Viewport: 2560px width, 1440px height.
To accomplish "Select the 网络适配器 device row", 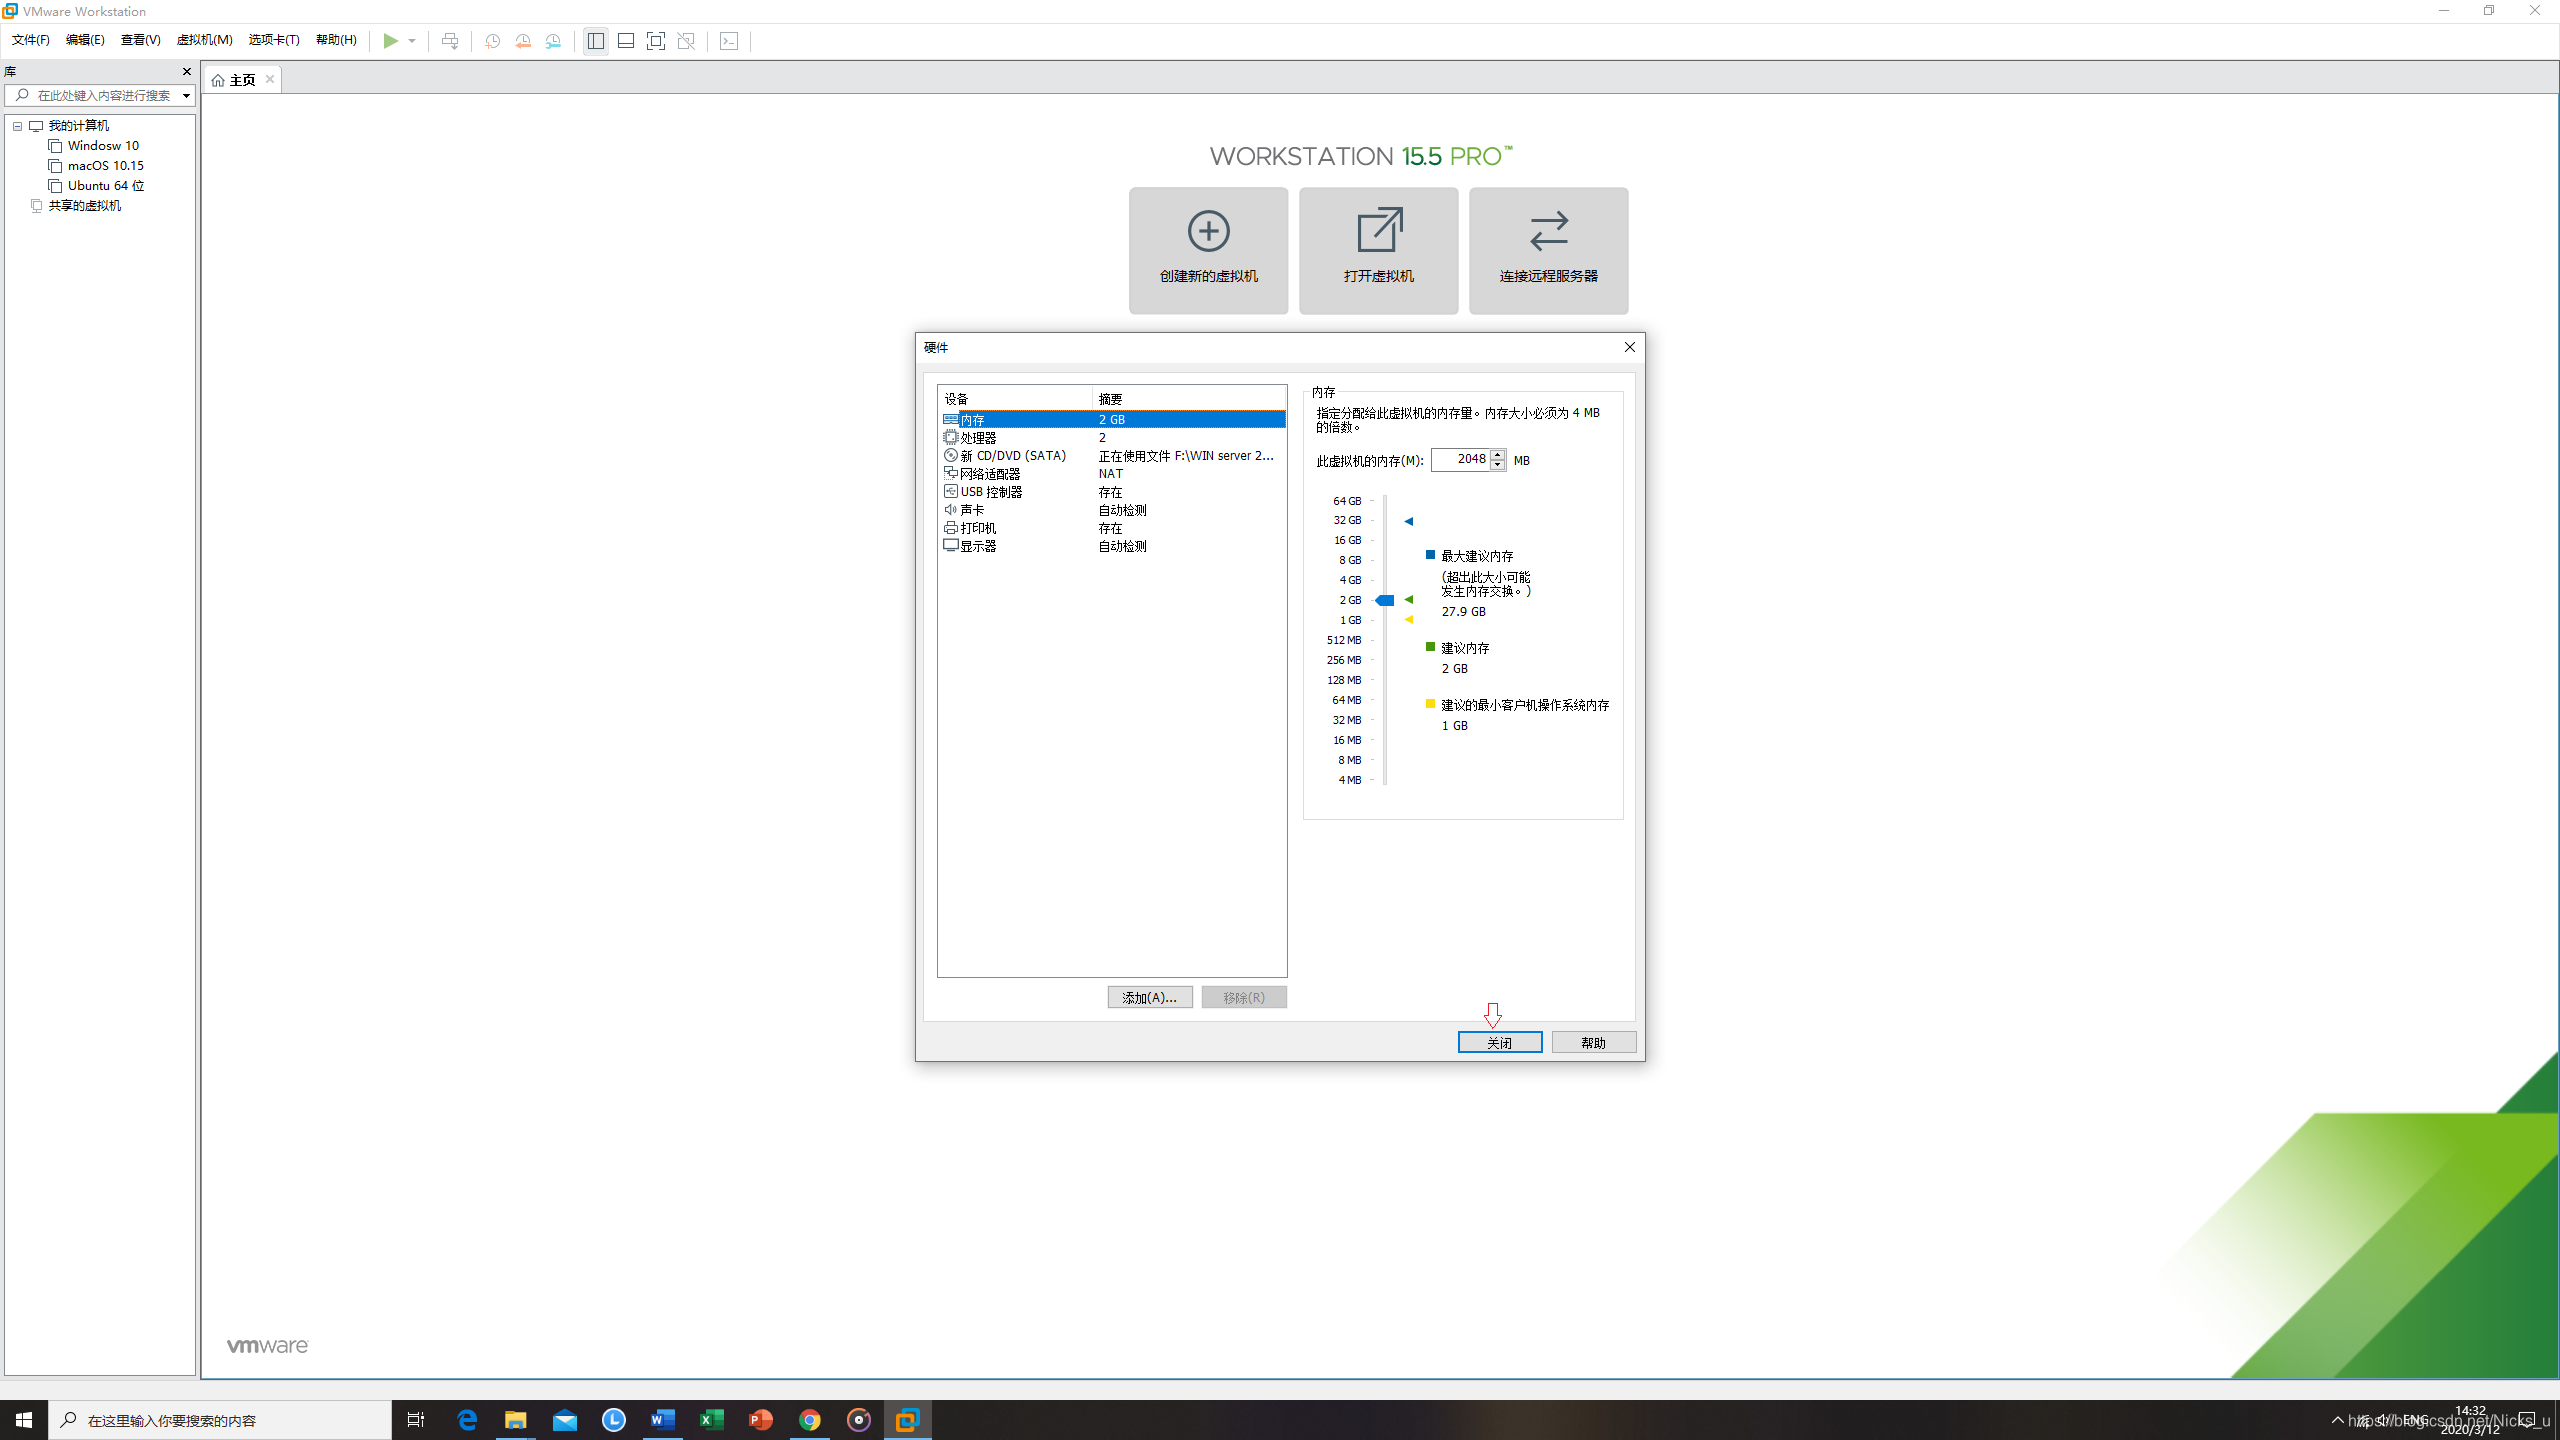I will pos(990,474).
